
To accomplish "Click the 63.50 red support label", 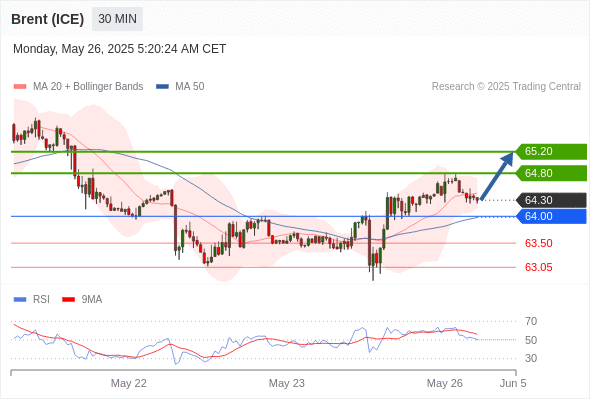I will coord(538,243).
